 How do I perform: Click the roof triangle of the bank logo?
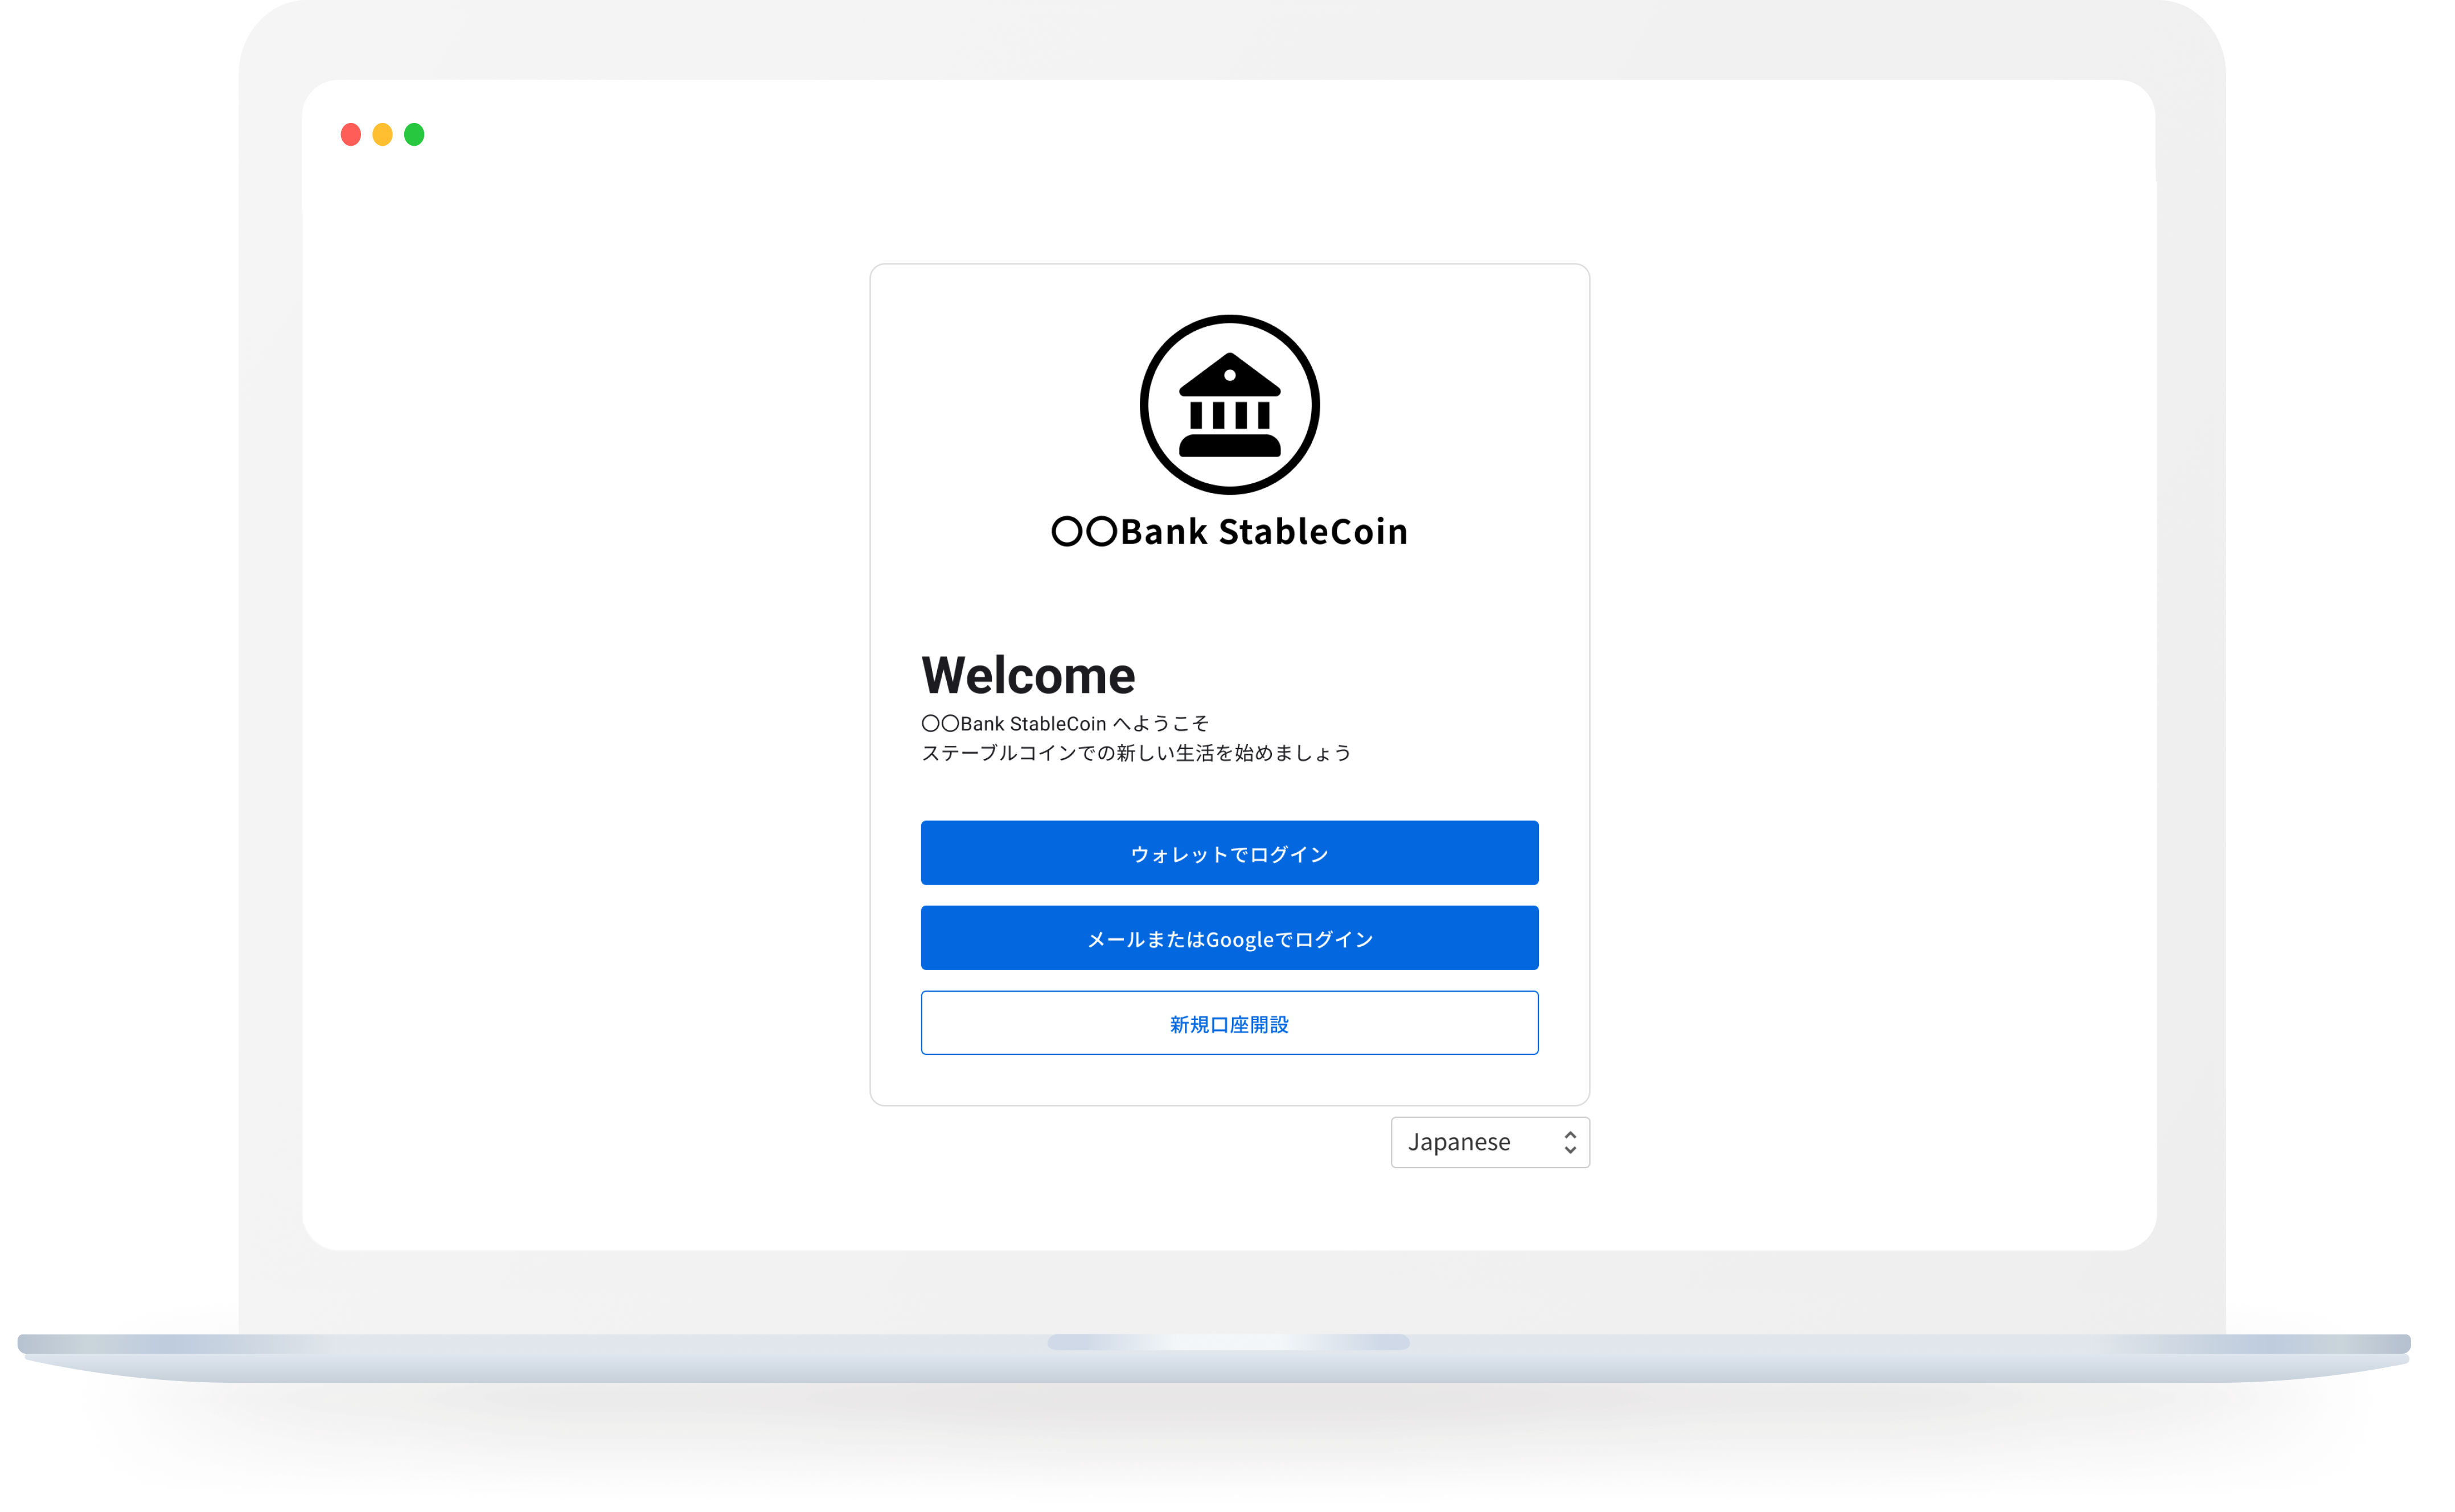(x=1229, y=378)
